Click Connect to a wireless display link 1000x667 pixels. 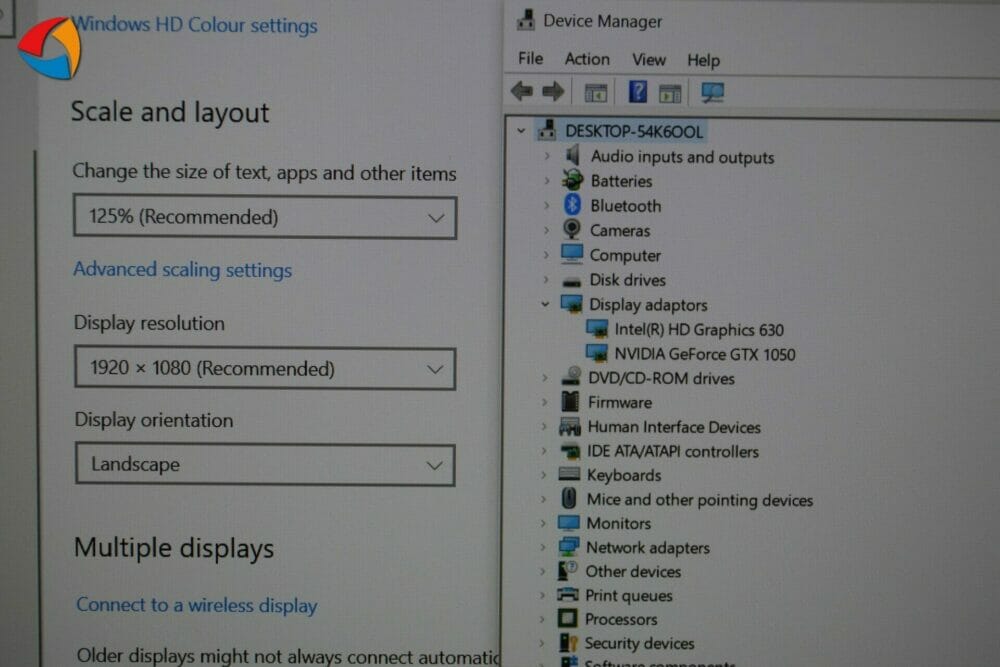coord(196,605)
